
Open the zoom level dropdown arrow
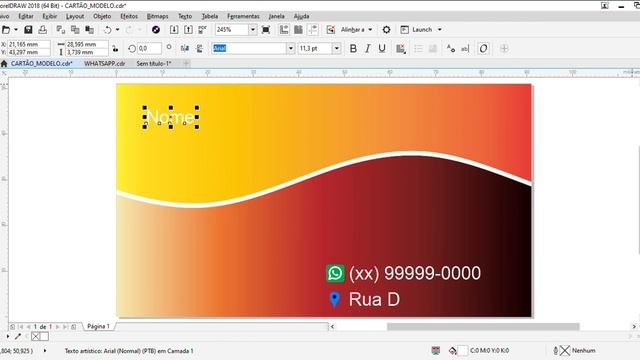pos(253,30)
